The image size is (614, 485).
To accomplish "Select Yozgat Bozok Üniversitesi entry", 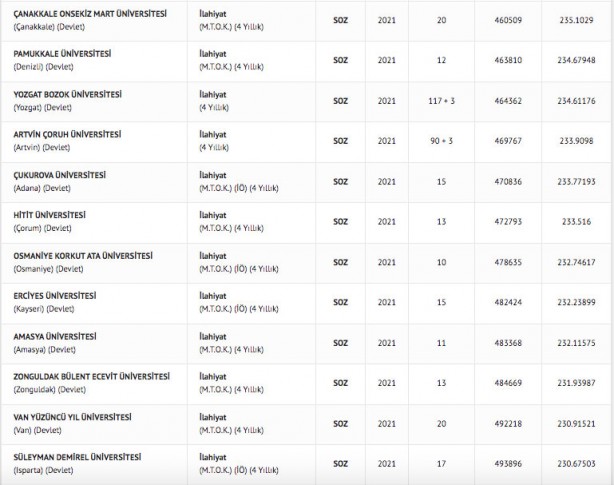I will [68, 94].
